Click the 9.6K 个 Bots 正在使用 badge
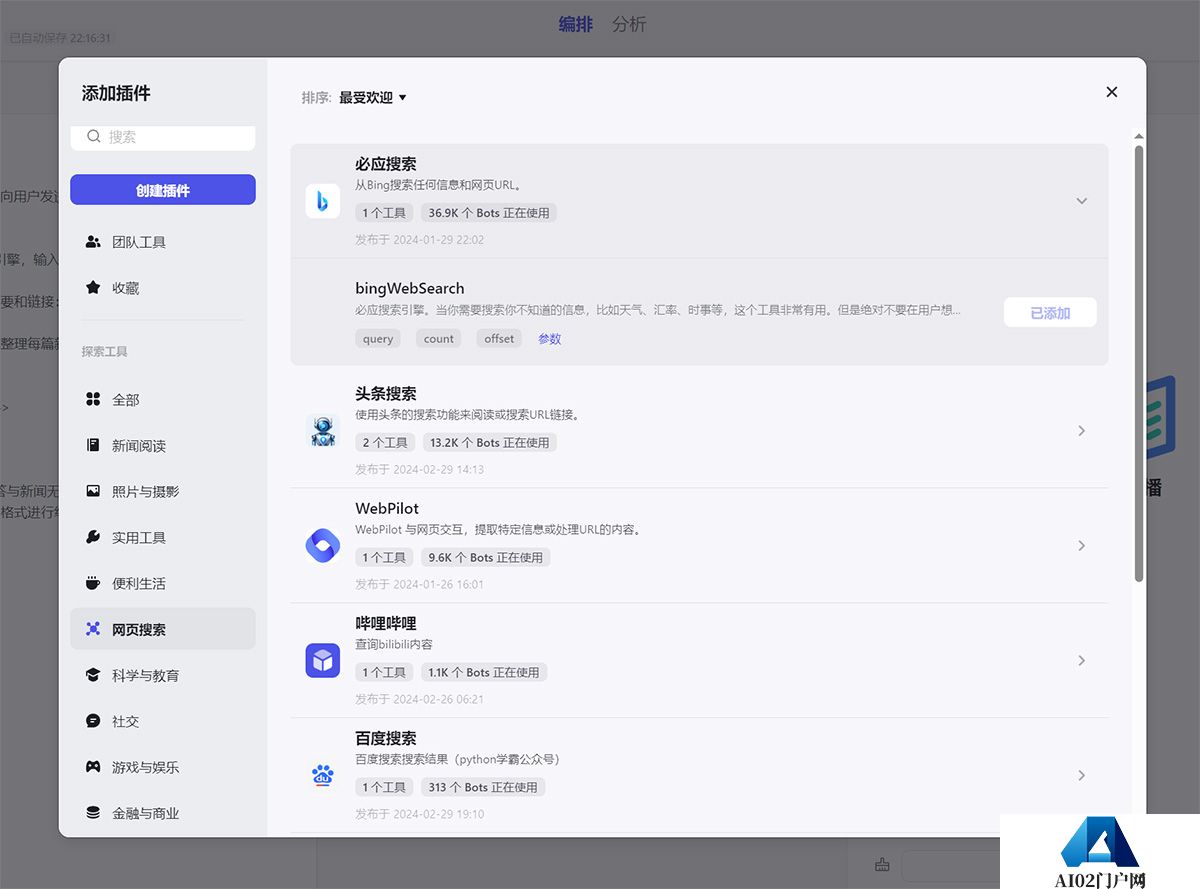 [486, 558]
